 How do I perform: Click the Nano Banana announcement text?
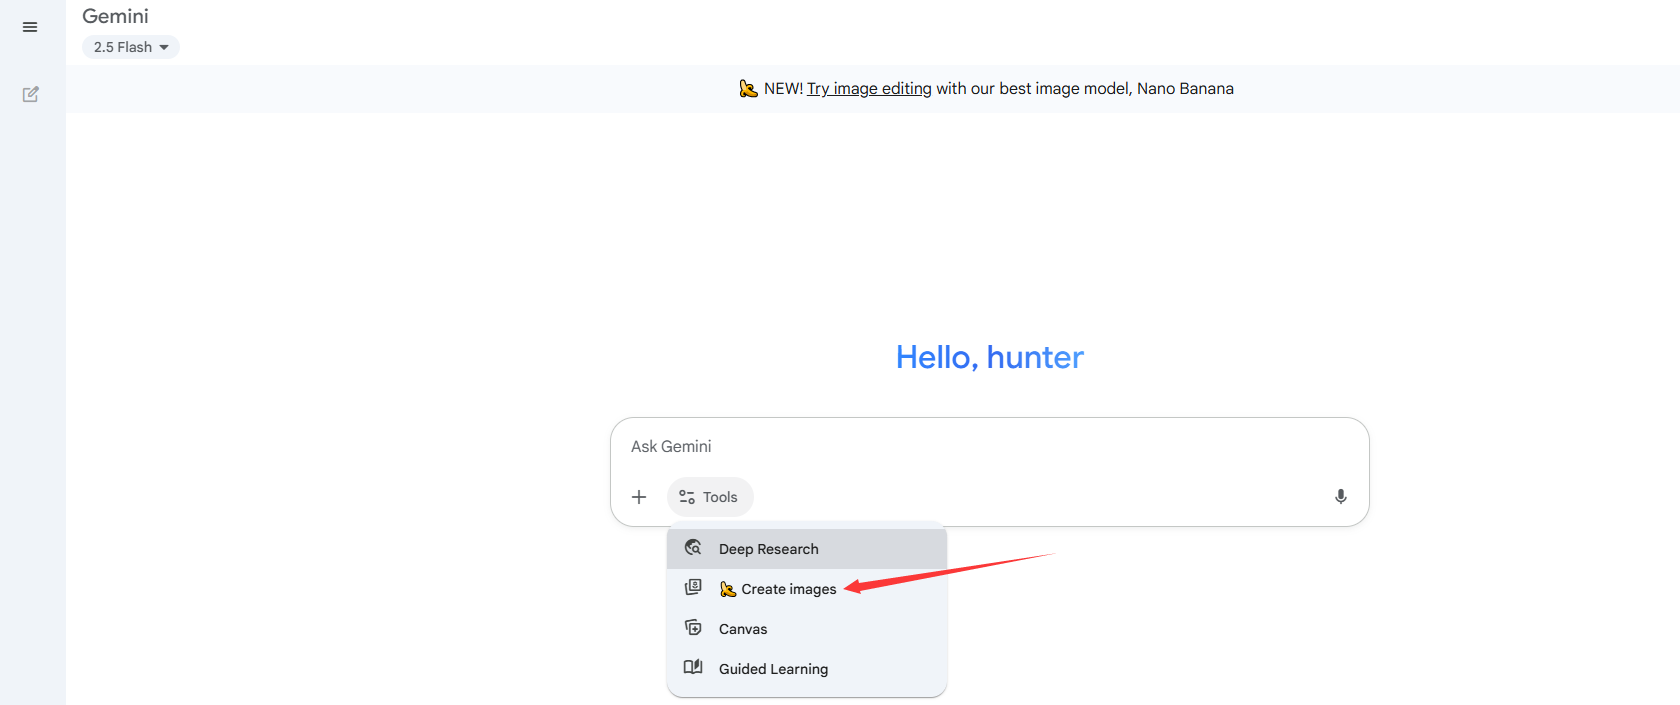(x=999, y=89)
